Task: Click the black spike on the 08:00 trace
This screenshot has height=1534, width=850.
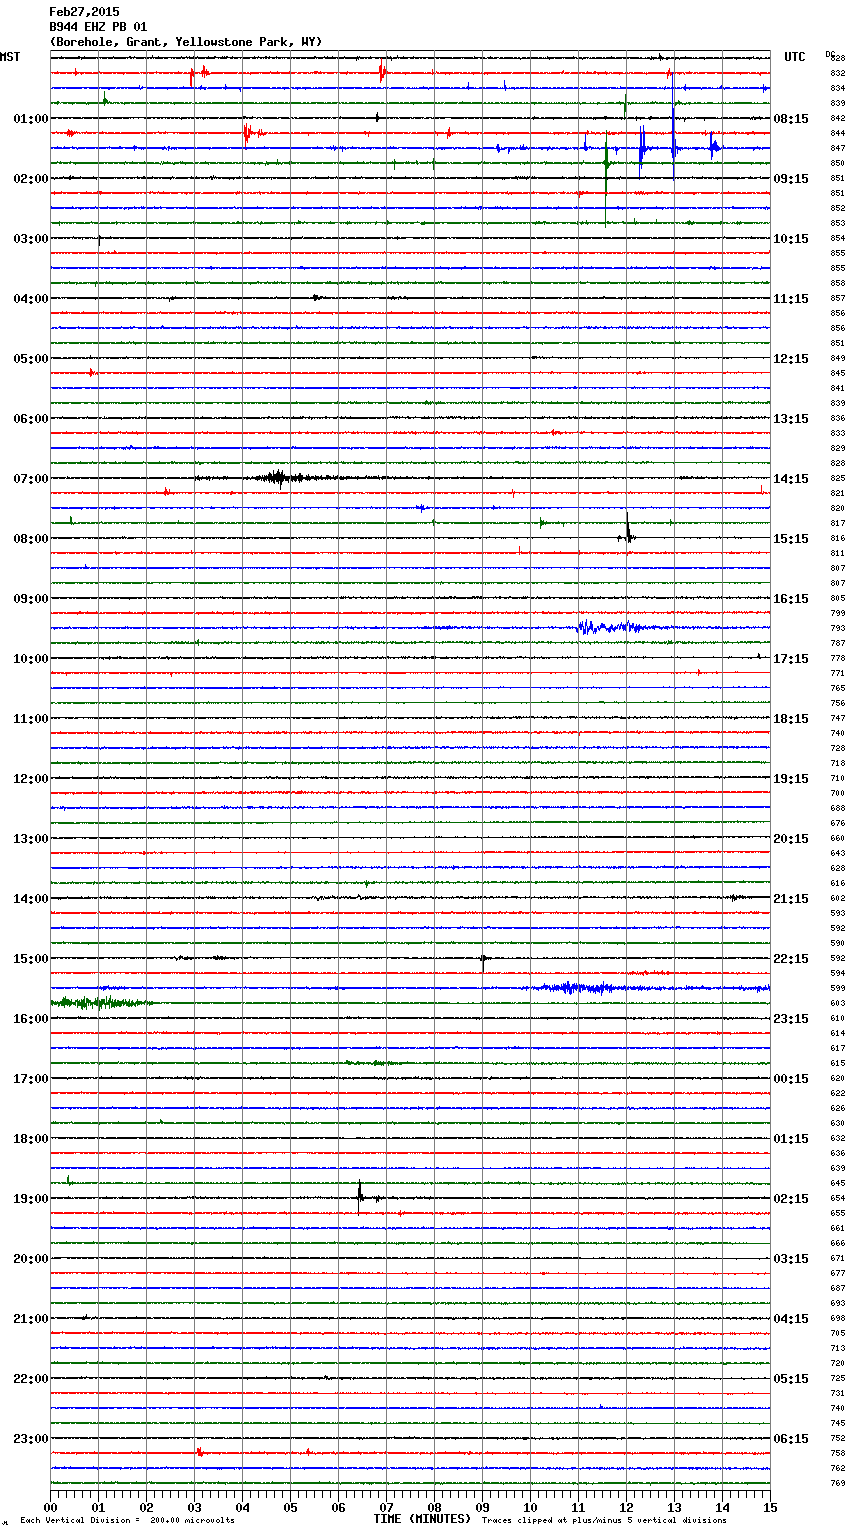Action: pos(627,529)
